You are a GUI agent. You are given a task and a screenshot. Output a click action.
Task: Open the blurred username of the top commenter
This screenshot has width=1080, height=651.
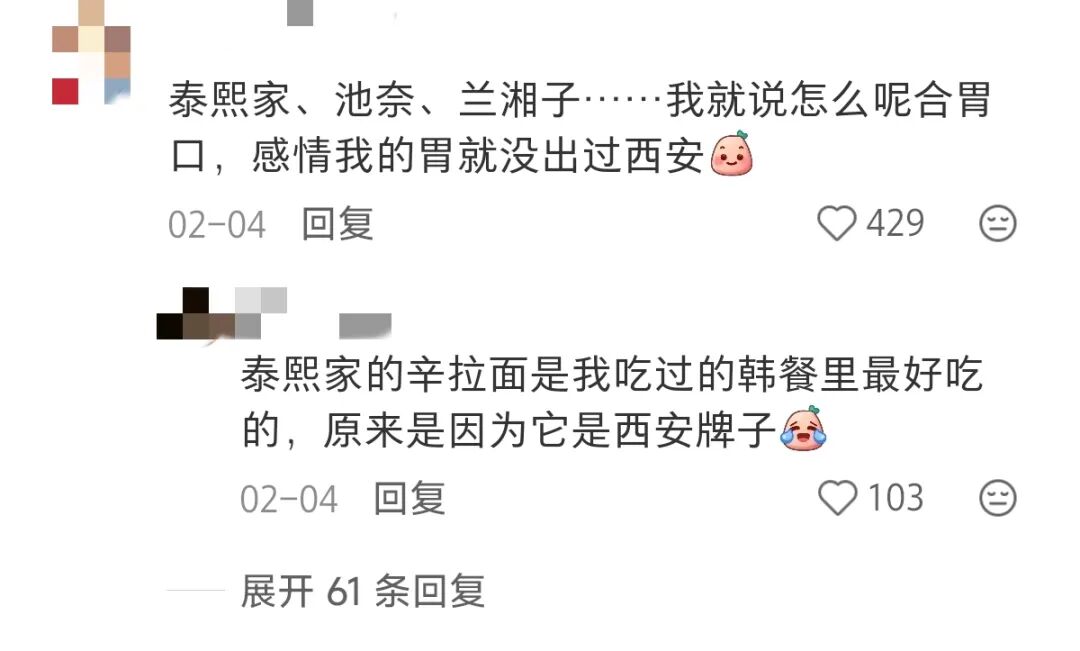tap(300, 13)
